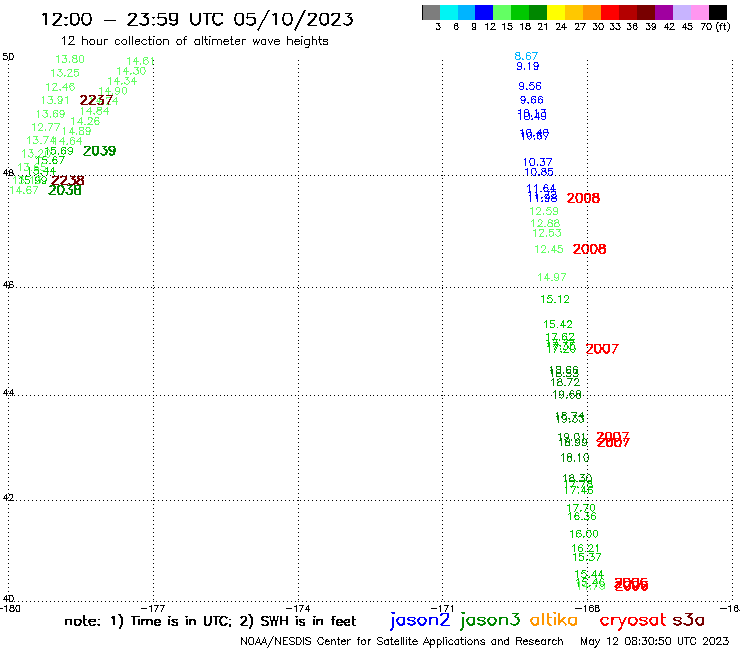This screenshot has width=740, height=650.
Task: Click the 14.84 wave height value
Action: (x=94, y=111)
